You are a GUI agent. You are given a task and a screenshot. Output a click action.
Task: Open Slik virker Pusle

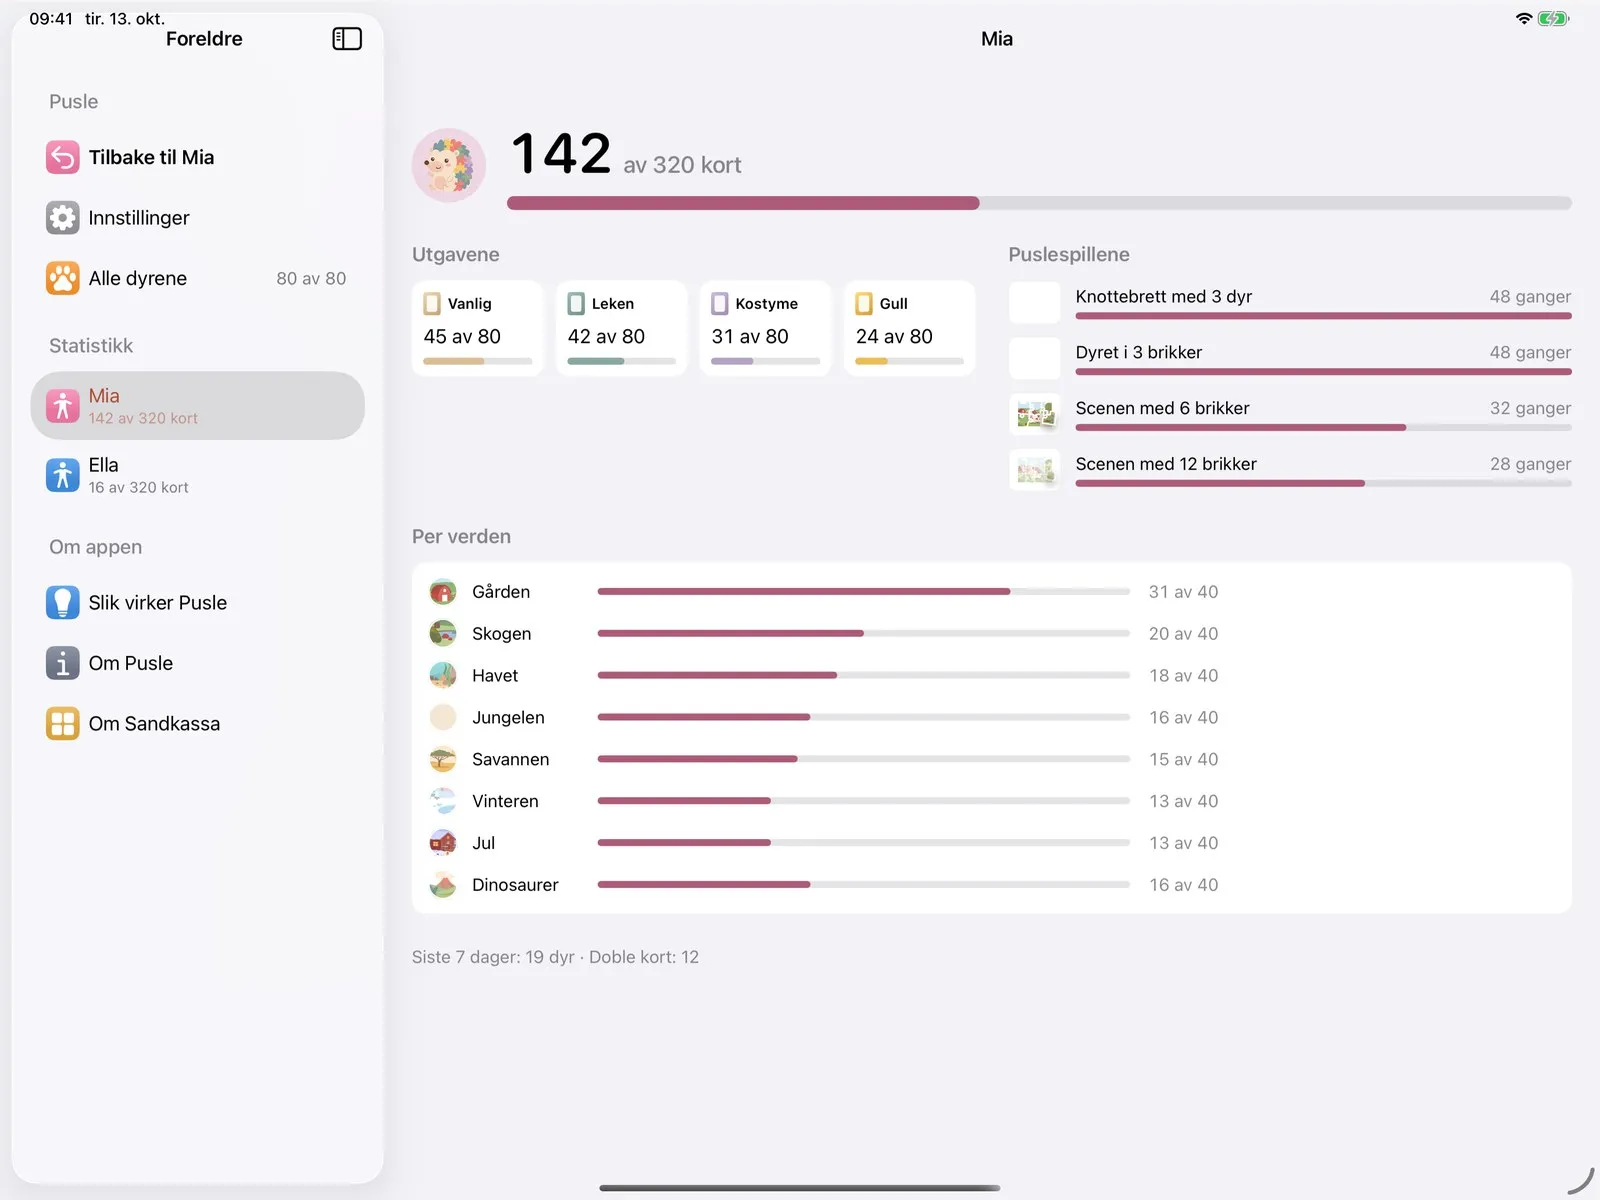(198, 603)
